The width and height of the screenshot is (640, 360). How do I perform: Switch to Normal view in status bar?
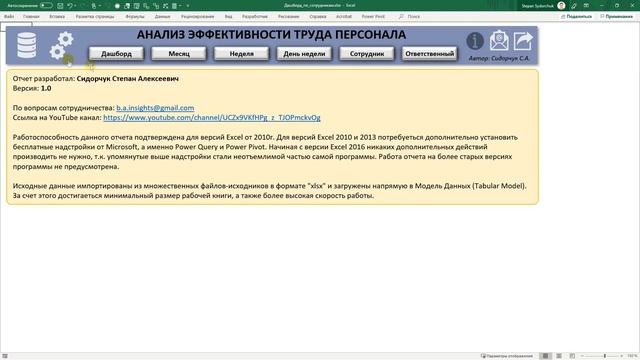click(x=545, y=356)
